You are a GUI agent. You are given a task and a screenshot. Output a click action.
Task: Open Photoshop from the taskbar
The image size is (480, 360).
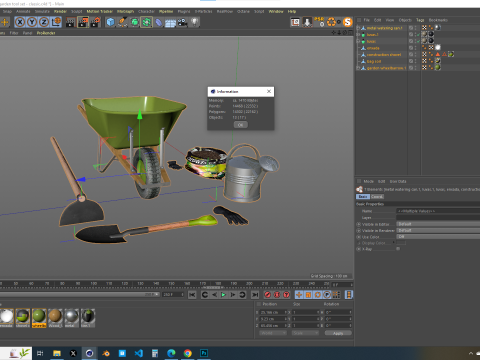tap(204, 353)
